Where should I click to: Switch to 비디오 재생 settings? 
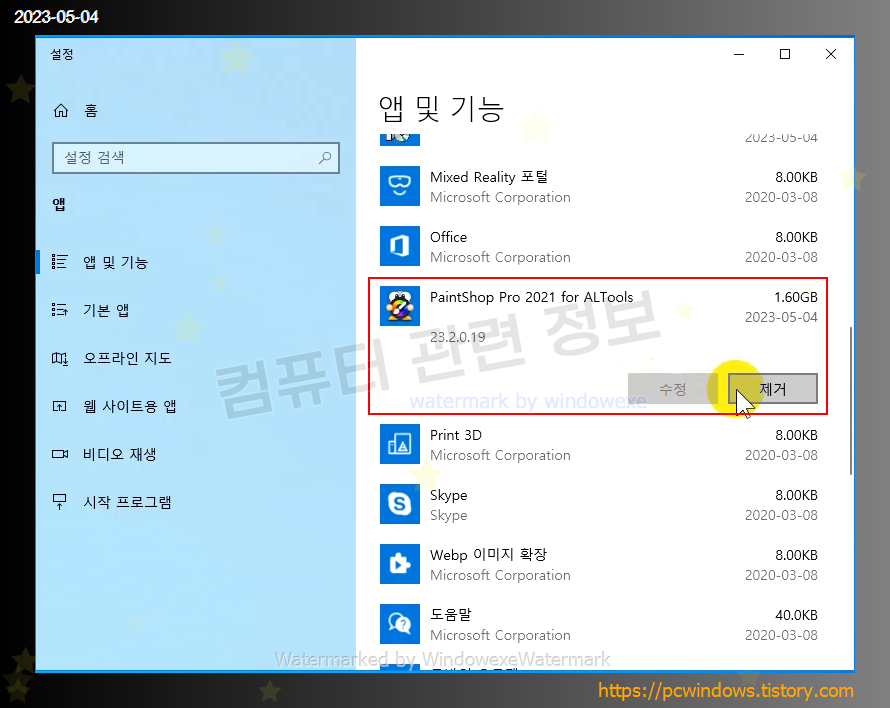pos(120,454)
